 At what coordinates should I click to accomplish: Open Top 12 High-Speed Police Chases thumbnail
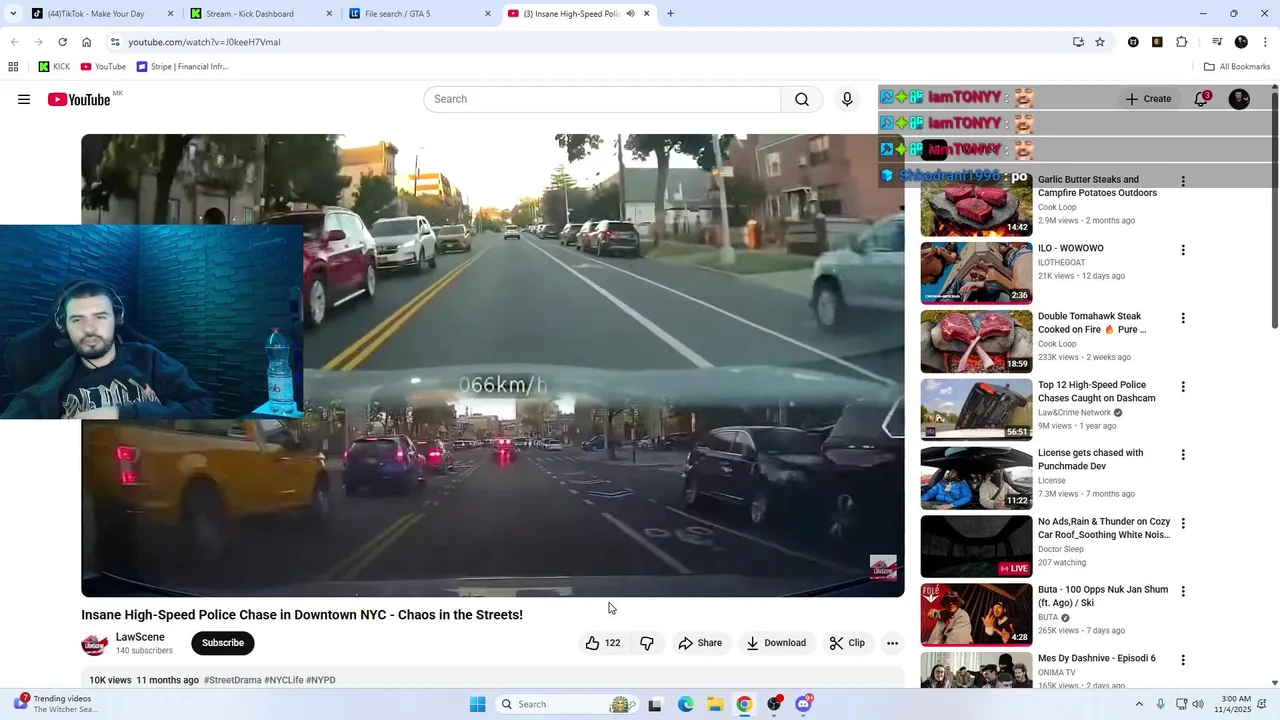(976, 410)
